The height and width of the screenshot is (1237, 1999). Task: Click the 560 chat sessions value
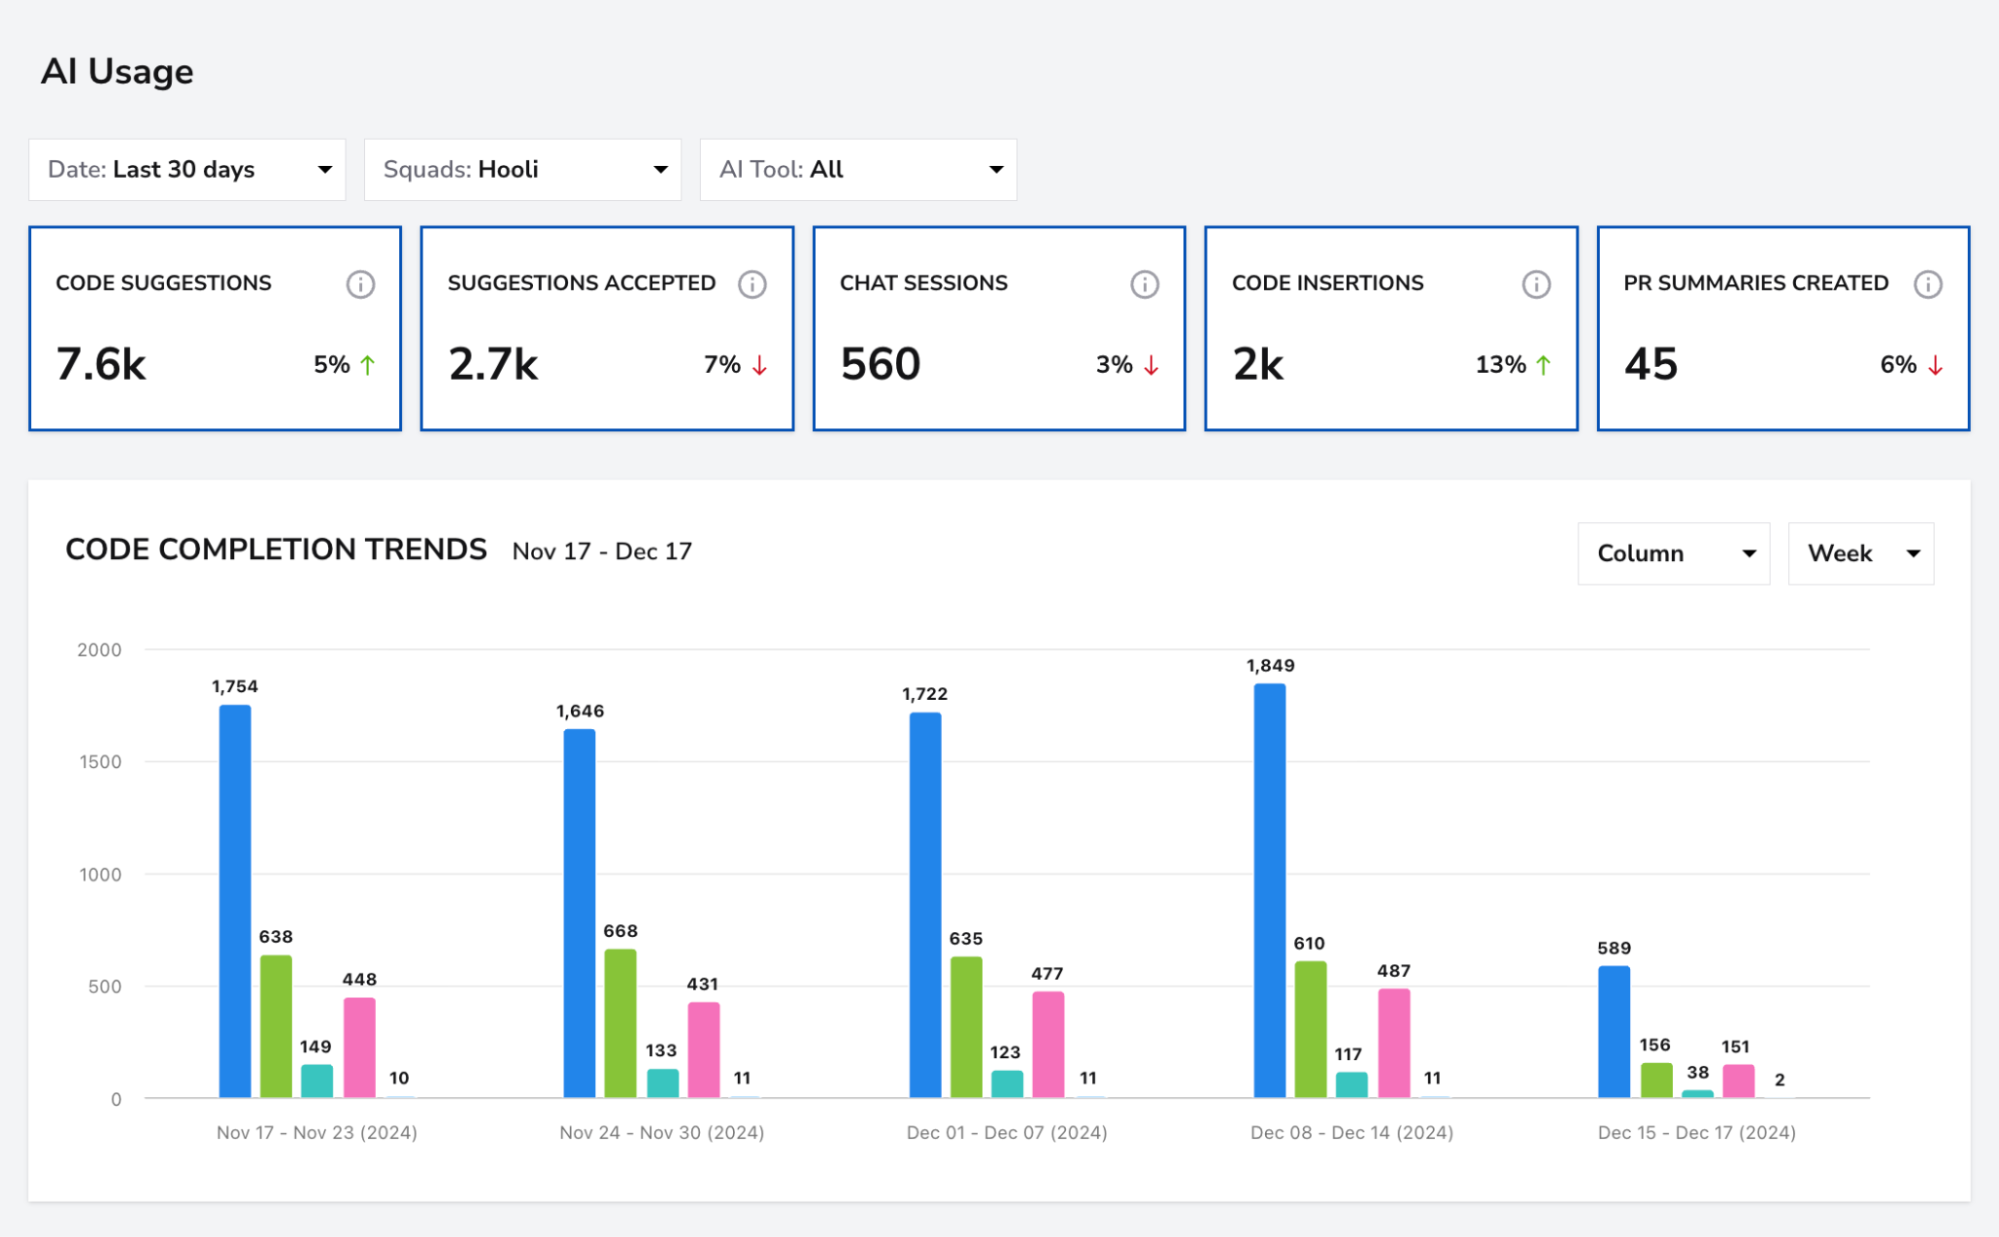[x=880, y=364]
